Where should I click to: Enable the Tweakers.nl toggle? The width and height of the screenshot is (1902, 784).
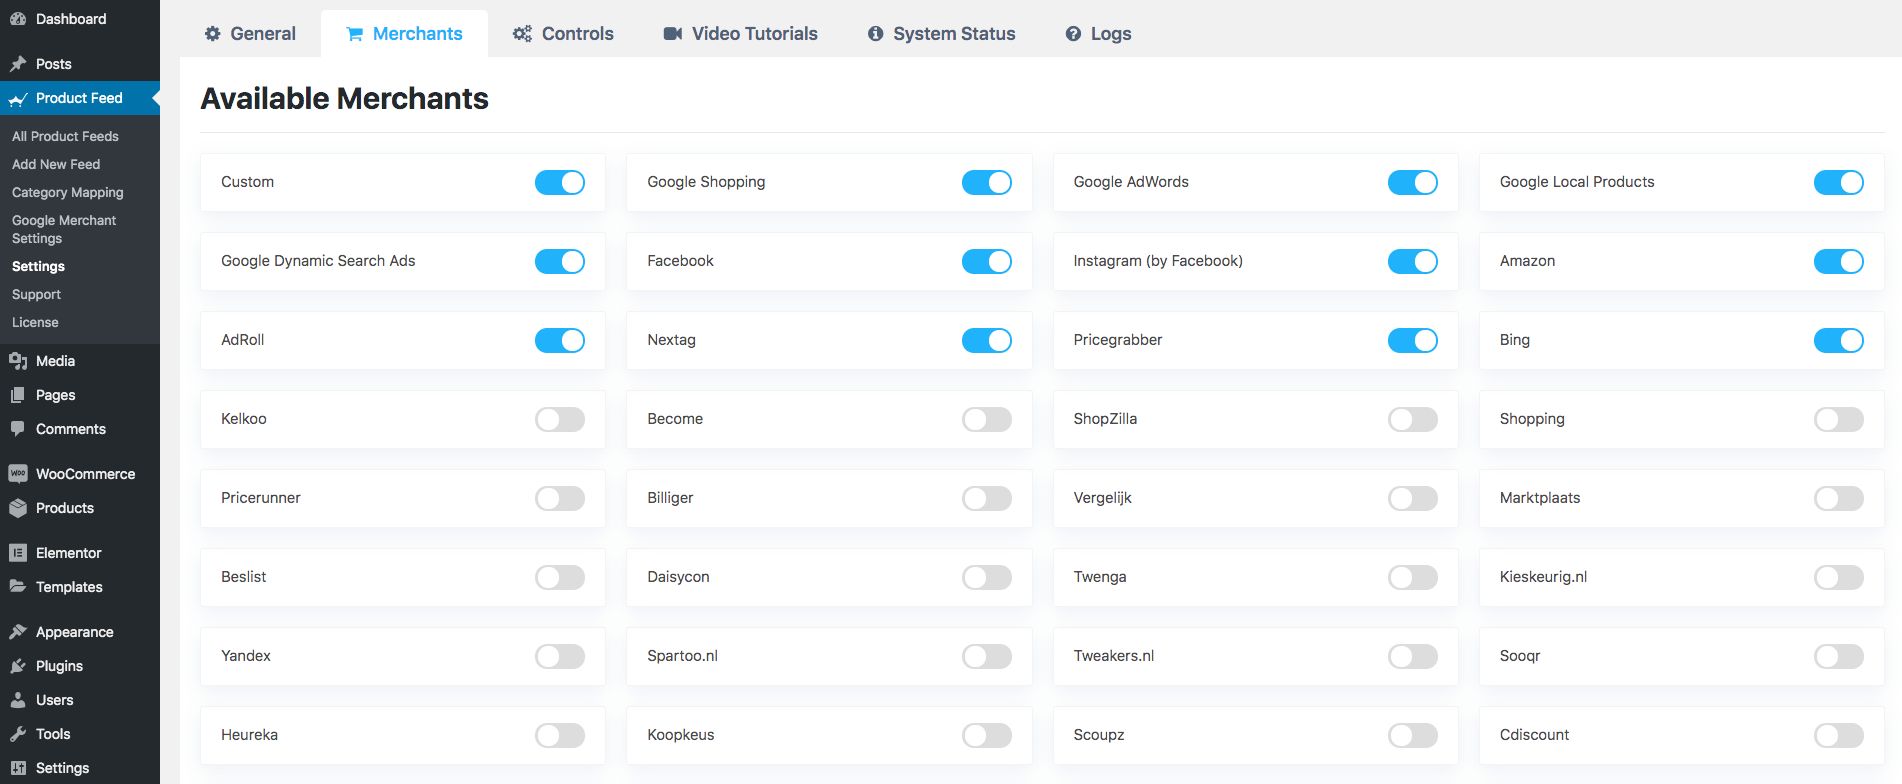pos(1413,656)
